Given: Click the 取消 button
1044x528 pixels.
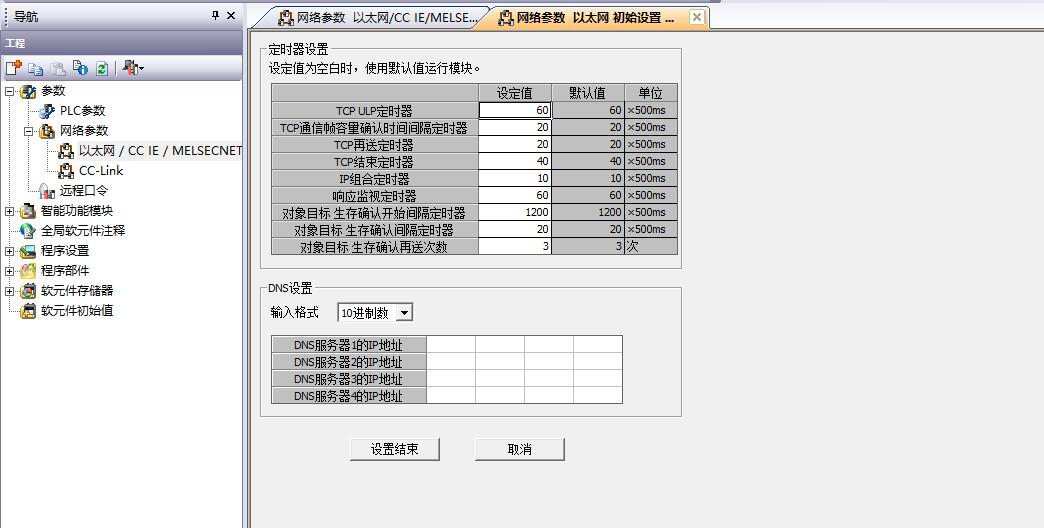Looking at the screenshot, I should pos(519,449).
